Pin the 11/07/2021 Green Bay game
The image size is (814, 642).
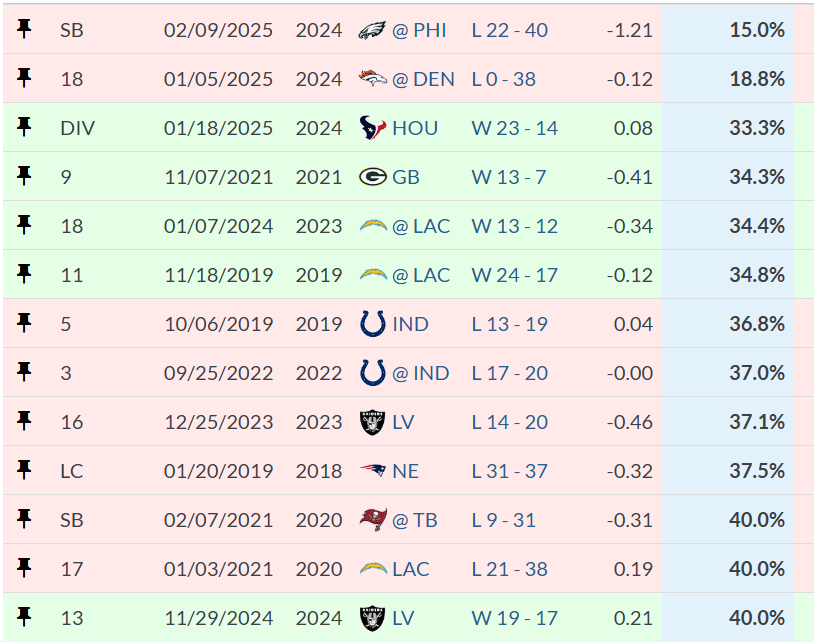24,176
